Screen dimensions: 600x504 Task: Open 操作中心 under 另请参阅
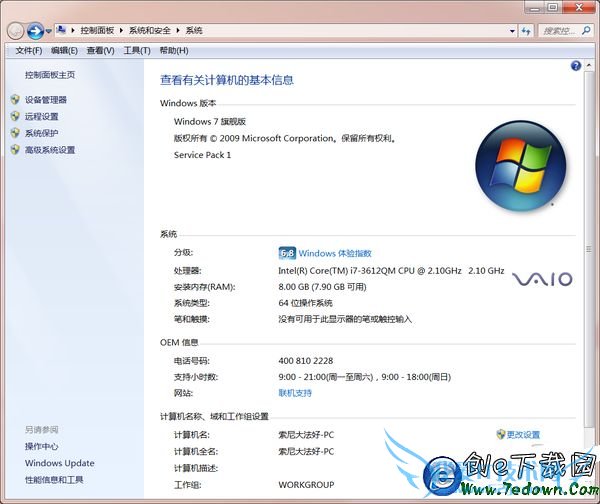(41, 446)
